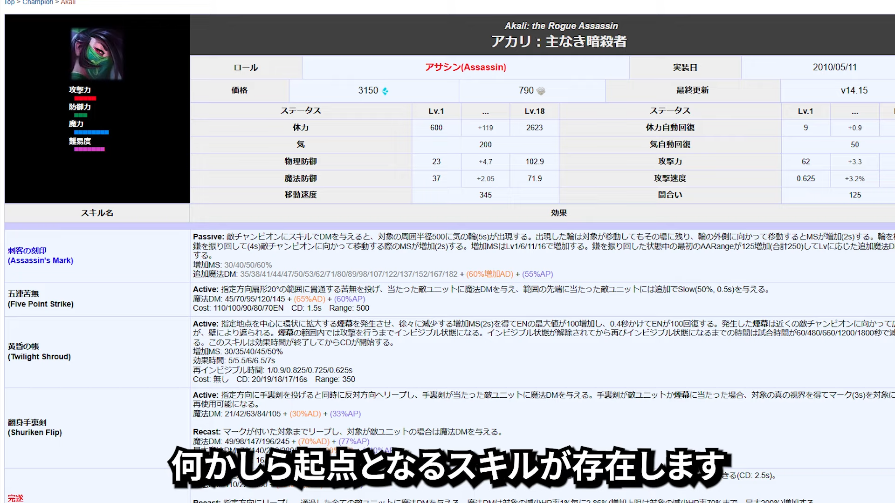Click the 0.625 attack speed value

point(805,179)
